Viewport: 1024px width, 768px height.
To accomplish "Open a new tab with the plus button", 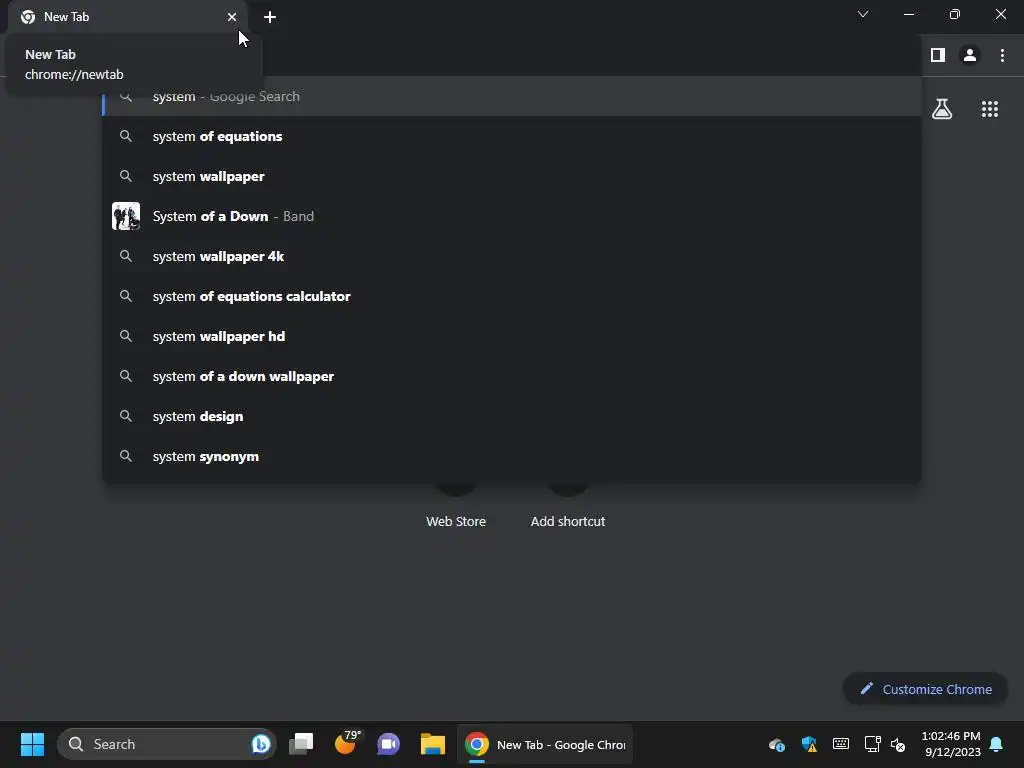I will (270, 17).
